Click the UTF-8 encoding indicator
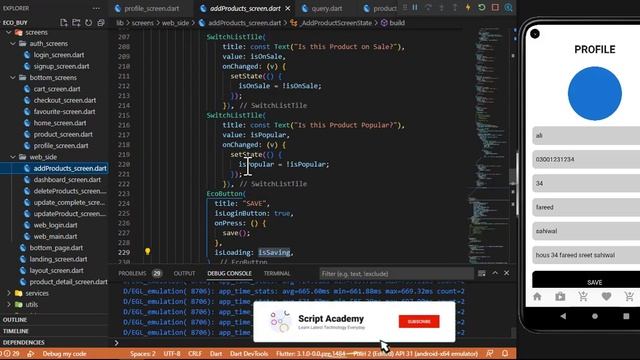The width and height of the screenshot is (640, 360). point(172,354)
